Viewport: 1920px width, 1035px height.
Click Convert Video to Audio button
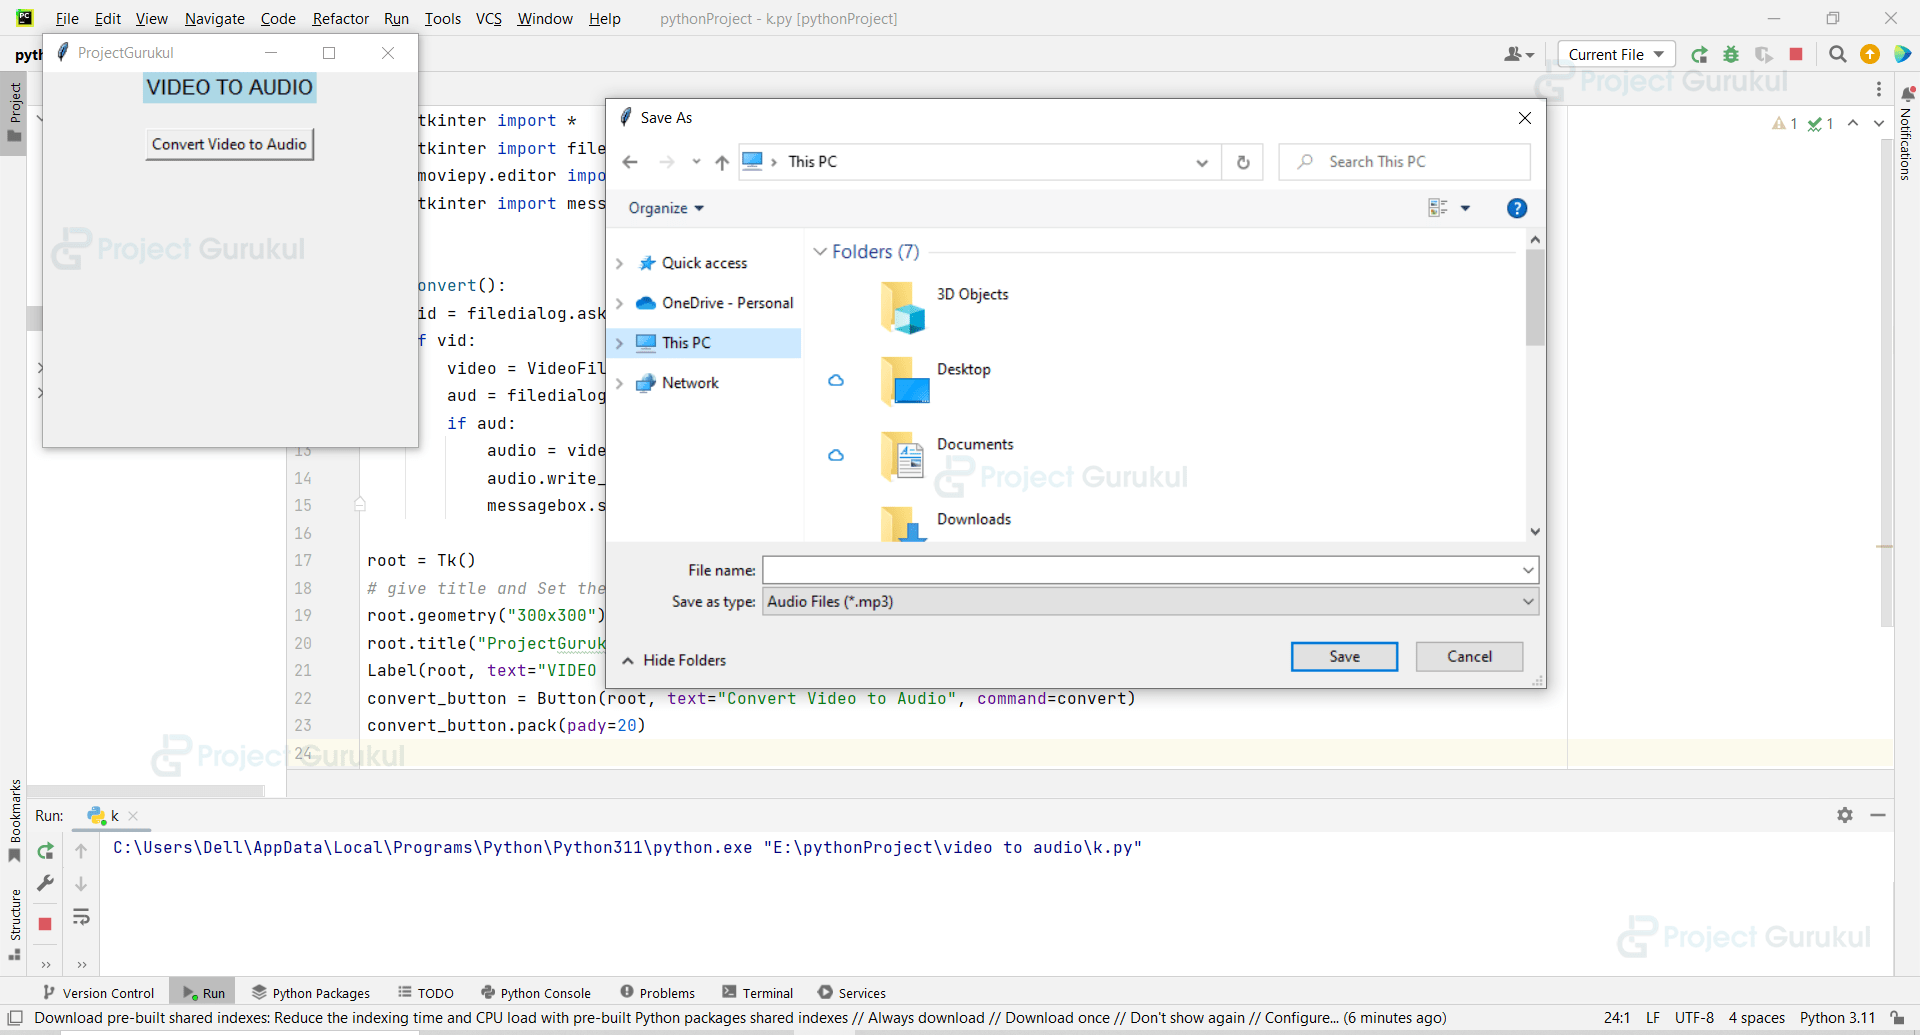(x=229, y=144)
